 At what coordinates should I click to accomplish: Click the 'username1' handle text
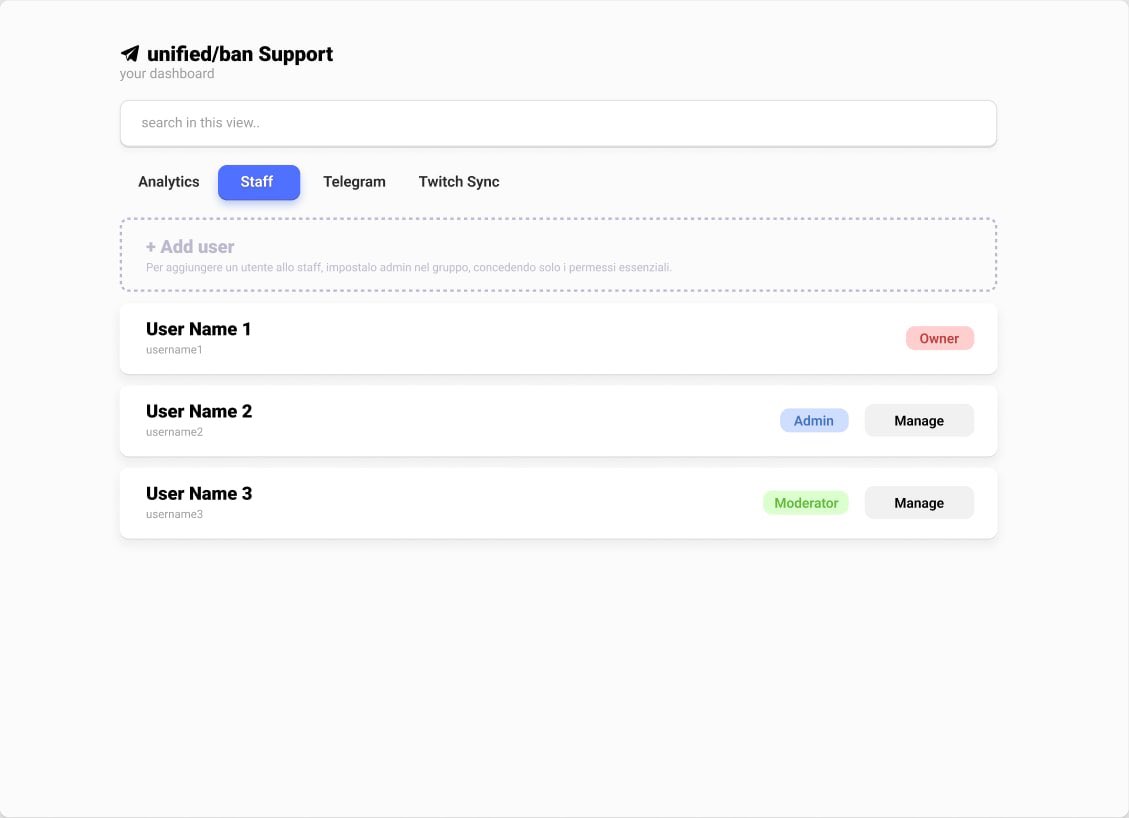tap(174, 350)
